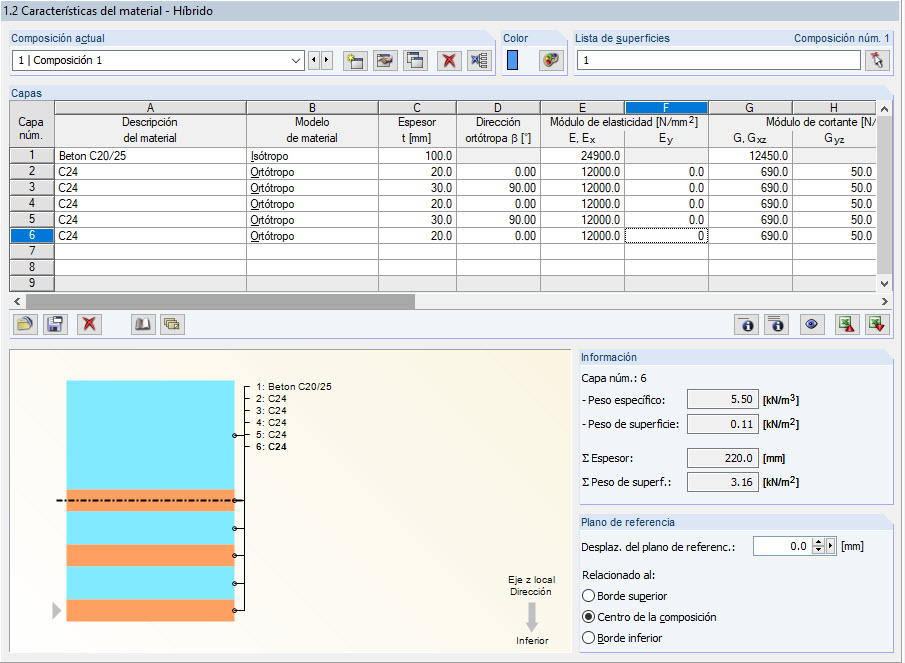Open the Composición actual dropdown

point(296,60)
